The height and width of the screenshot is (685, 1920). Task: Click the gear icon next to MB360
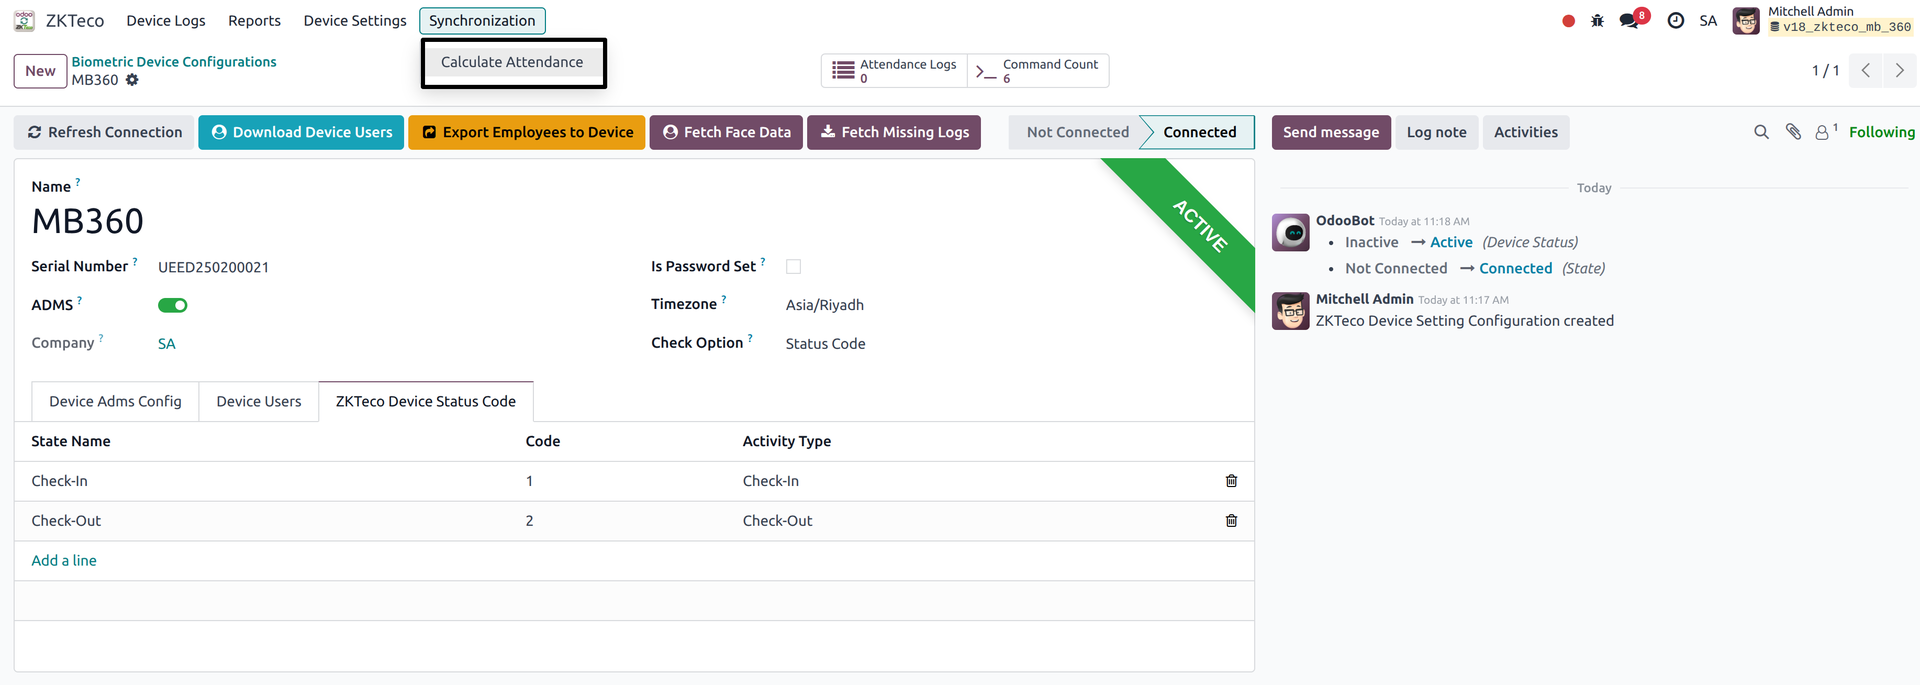tap(132, 80)
